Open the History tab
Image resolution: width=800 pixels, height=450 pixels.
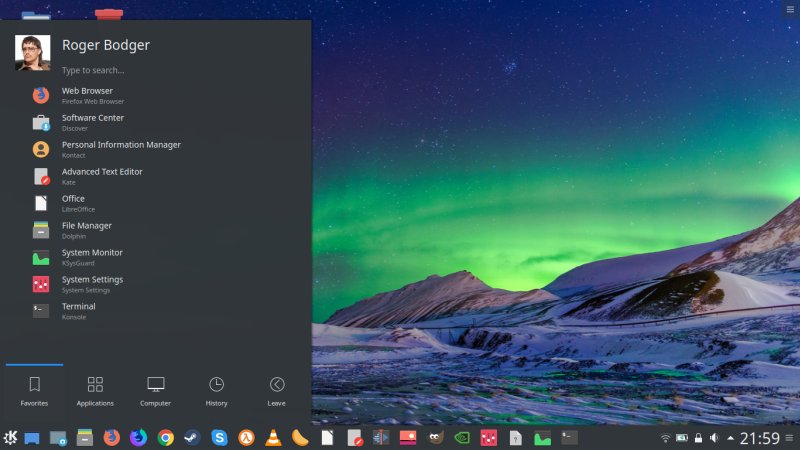pos(216,391)
